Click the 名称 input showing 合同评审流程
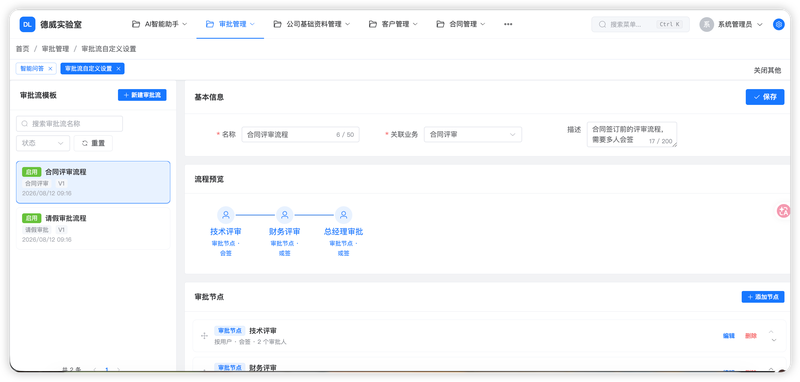The width and height of the screenshot is (800, 382). [x=300, y=135]
